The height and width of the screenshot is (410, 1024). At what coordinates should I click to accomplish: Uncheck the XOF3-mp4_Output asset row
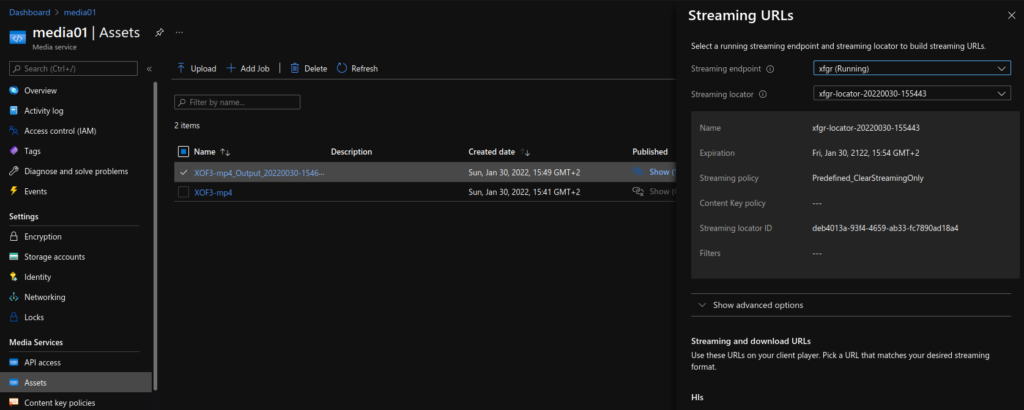184,172
